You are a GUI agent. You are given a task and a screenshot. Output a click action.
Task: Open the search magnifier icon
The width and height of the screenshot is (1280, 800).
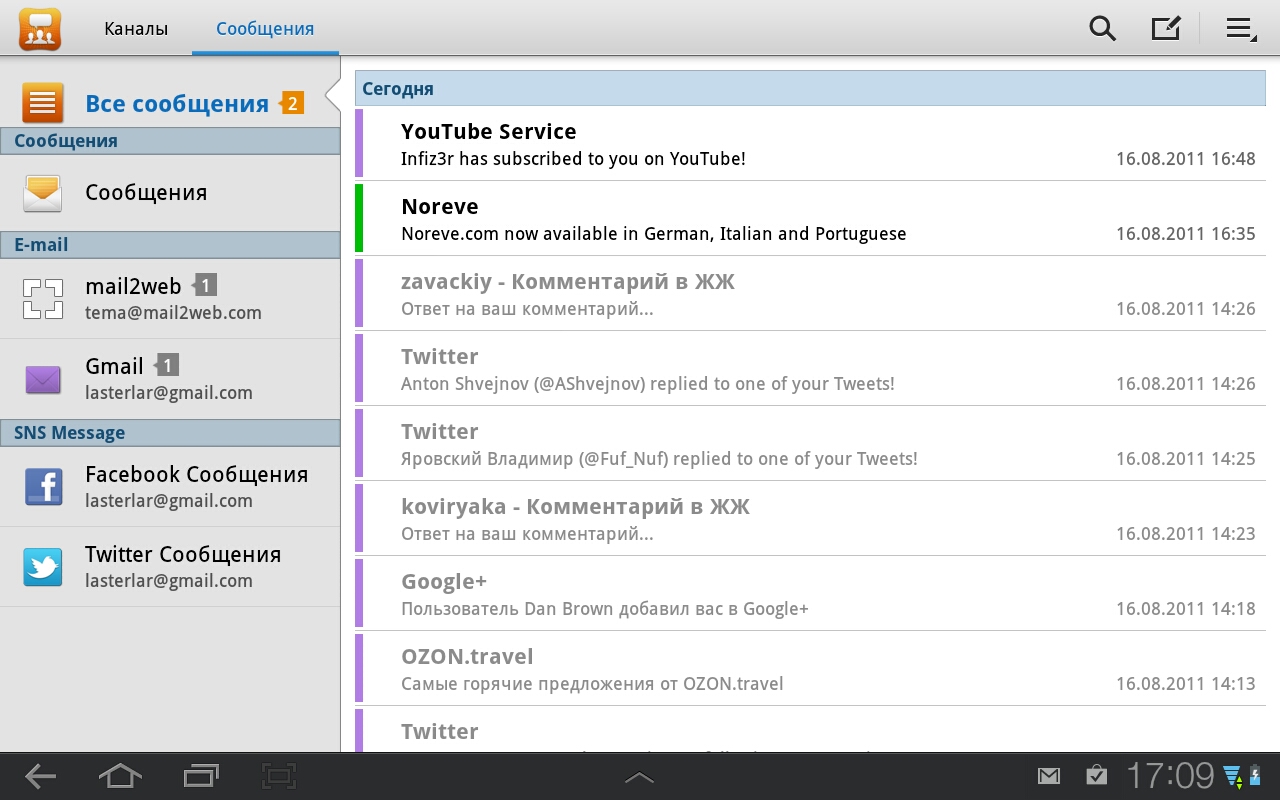(1102, 28)
